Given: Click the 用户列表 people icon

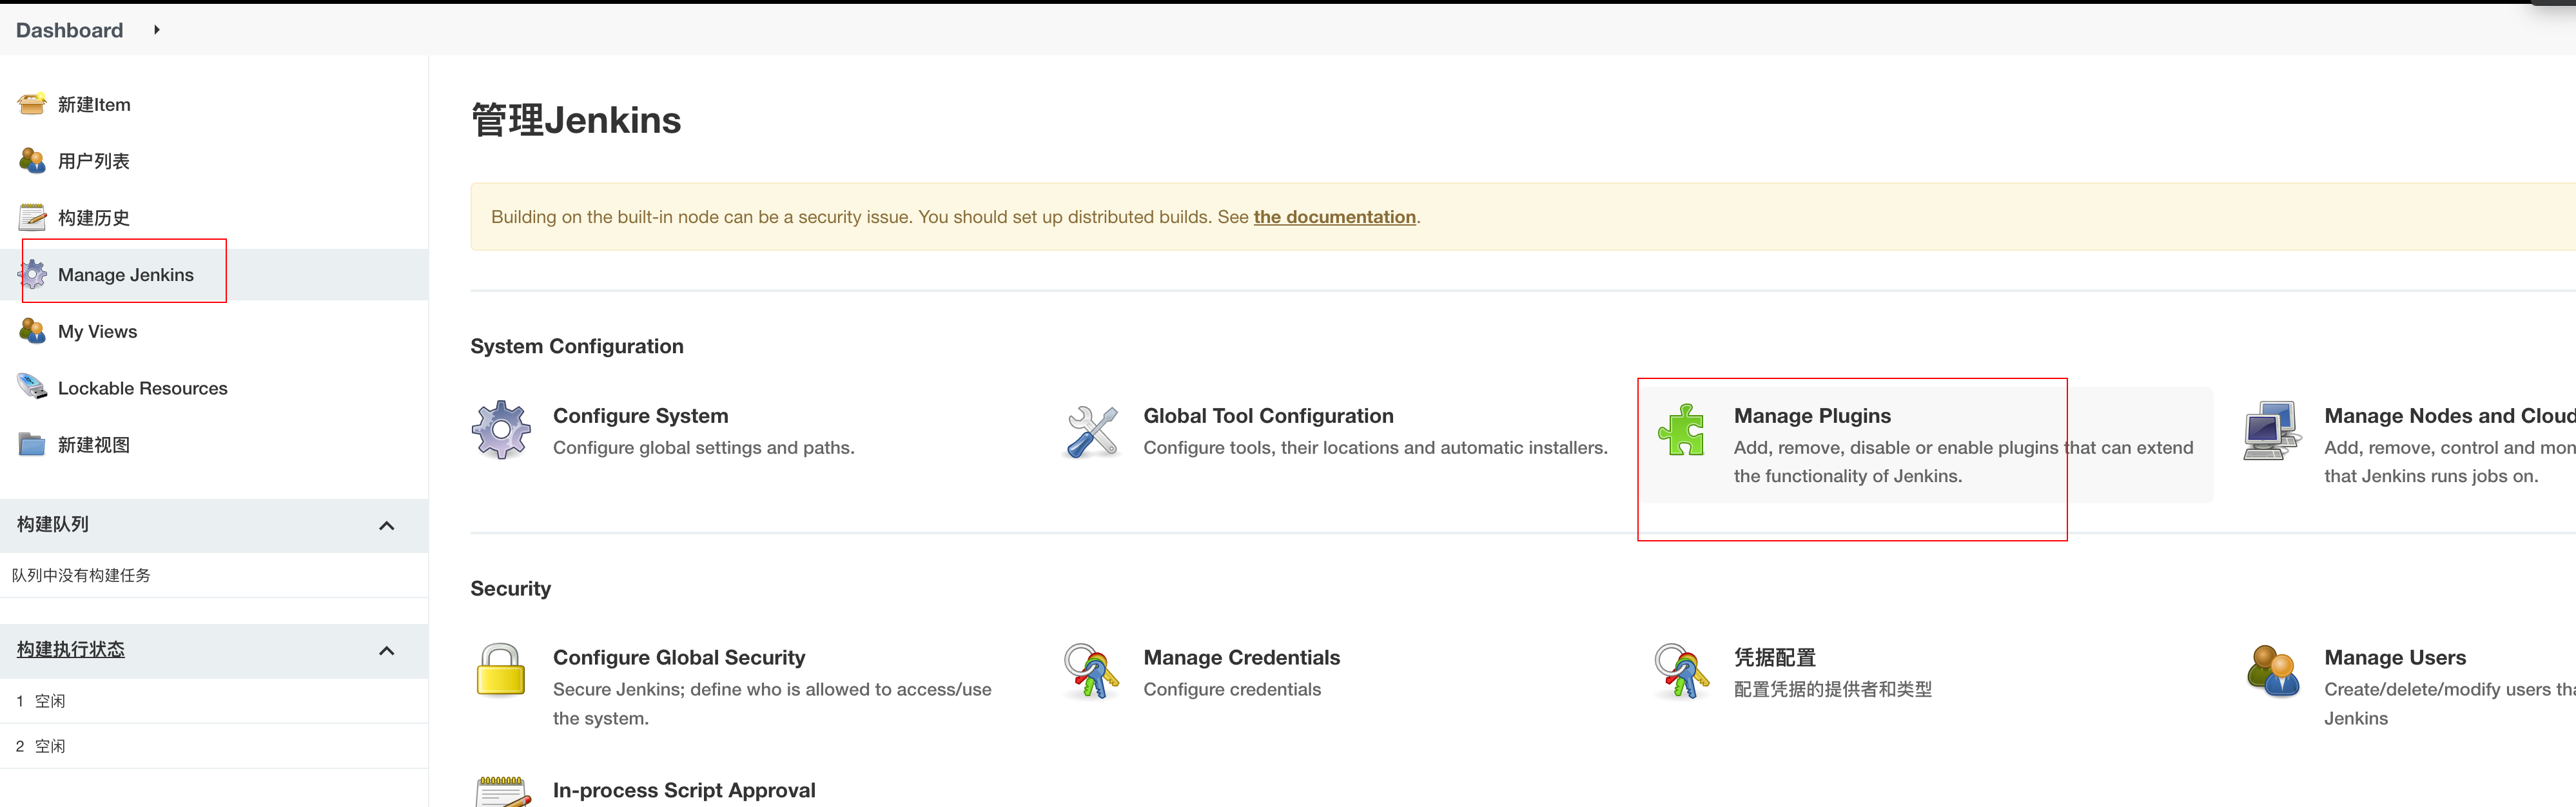Looking at the screenshot, I should [x=31, y=160].
